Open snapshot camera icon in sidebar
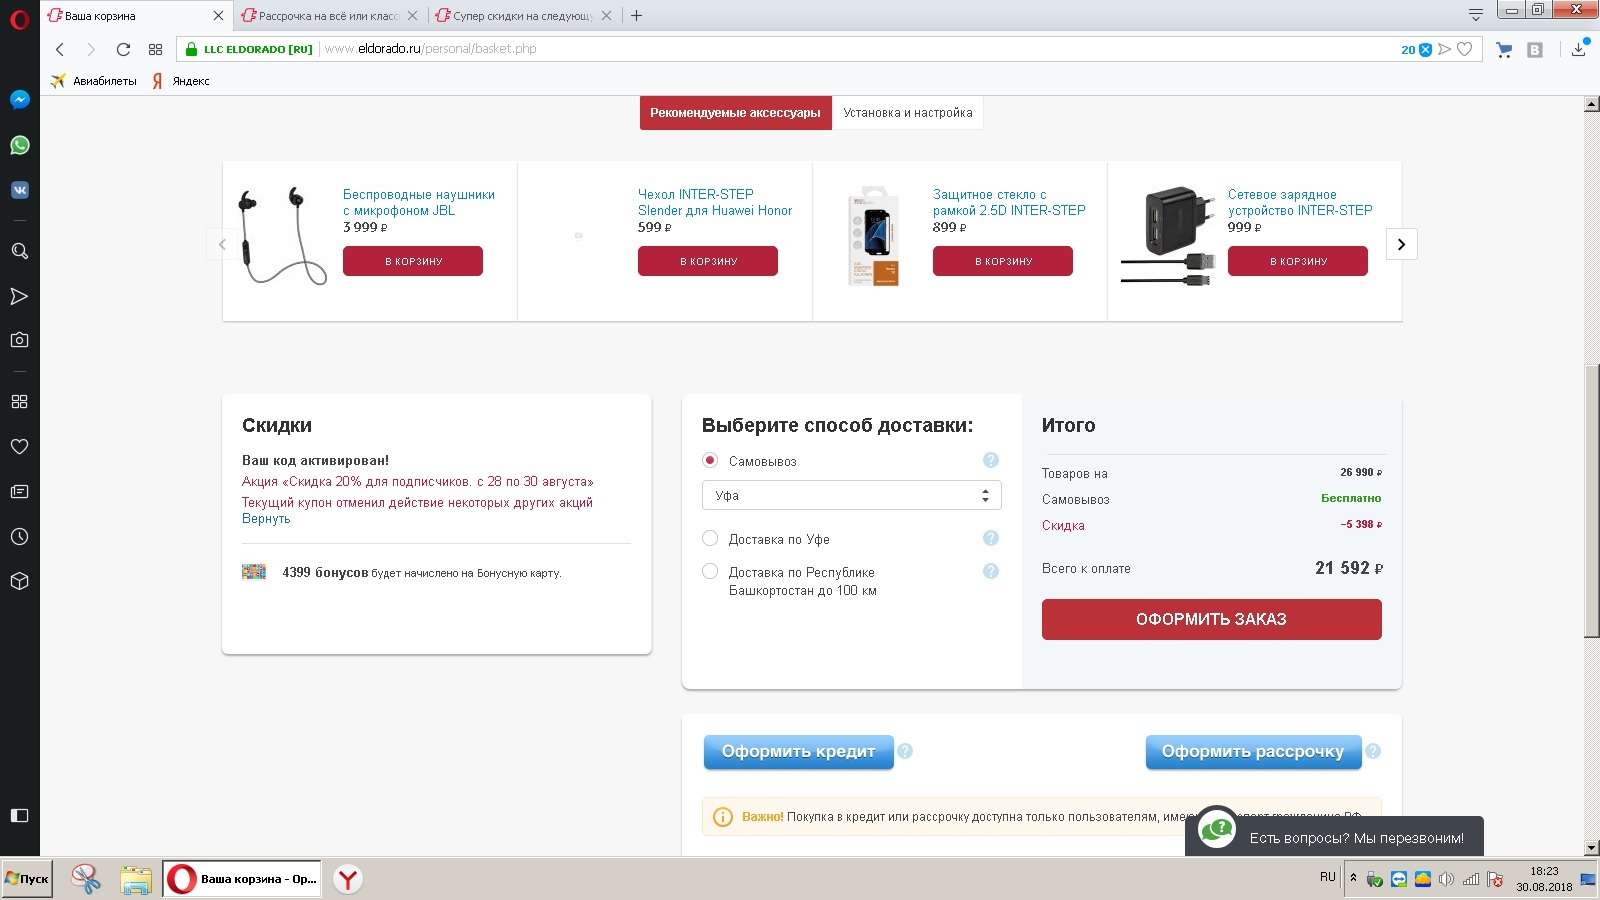 pos(19,340)
